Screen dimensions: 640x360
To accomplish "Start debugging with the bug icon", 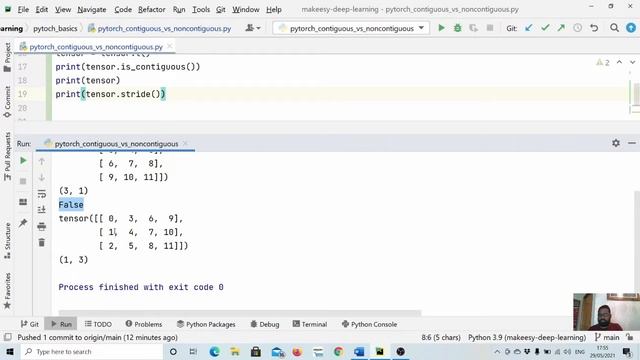I will [458, 28].
